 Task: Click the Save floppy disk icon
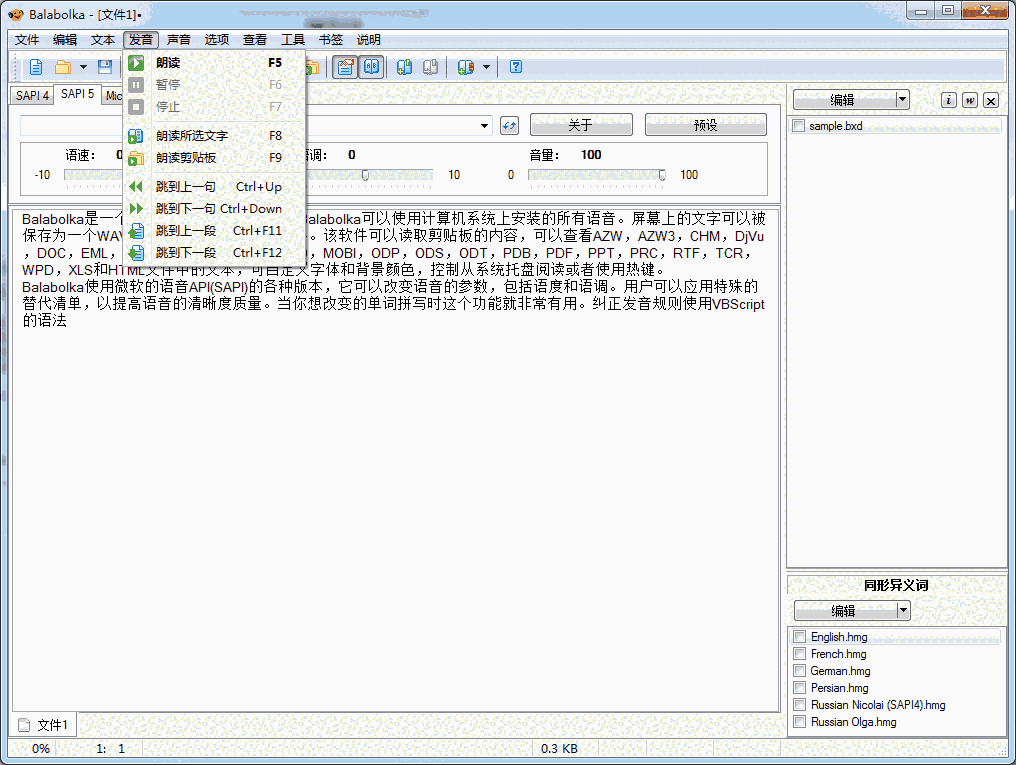(x=104, y=67)
